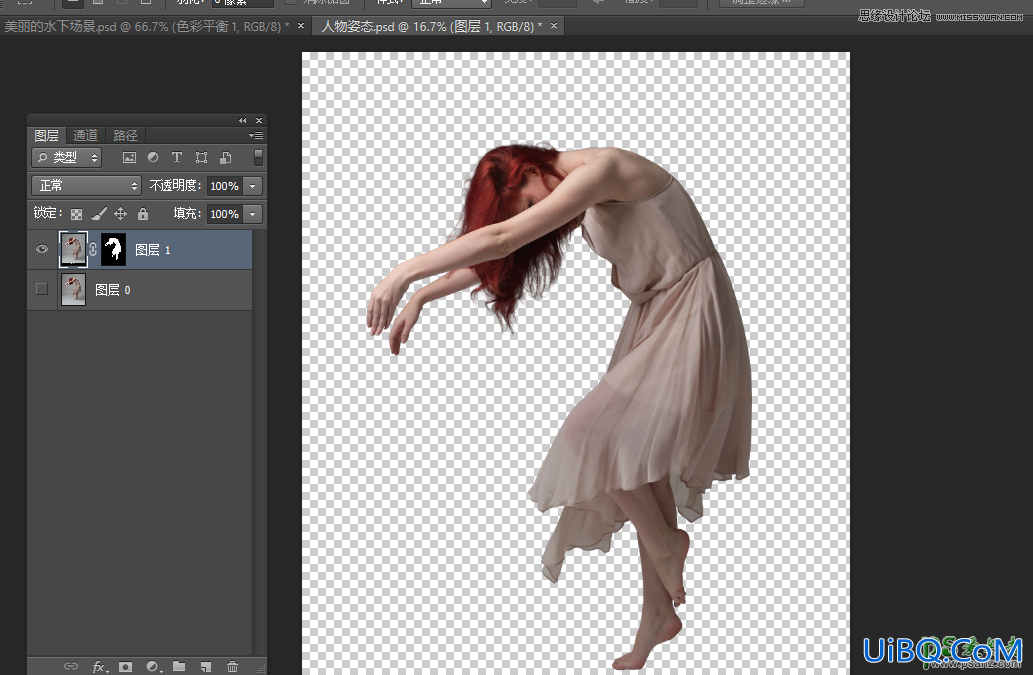Lock layer position

(x=121, y=214)
